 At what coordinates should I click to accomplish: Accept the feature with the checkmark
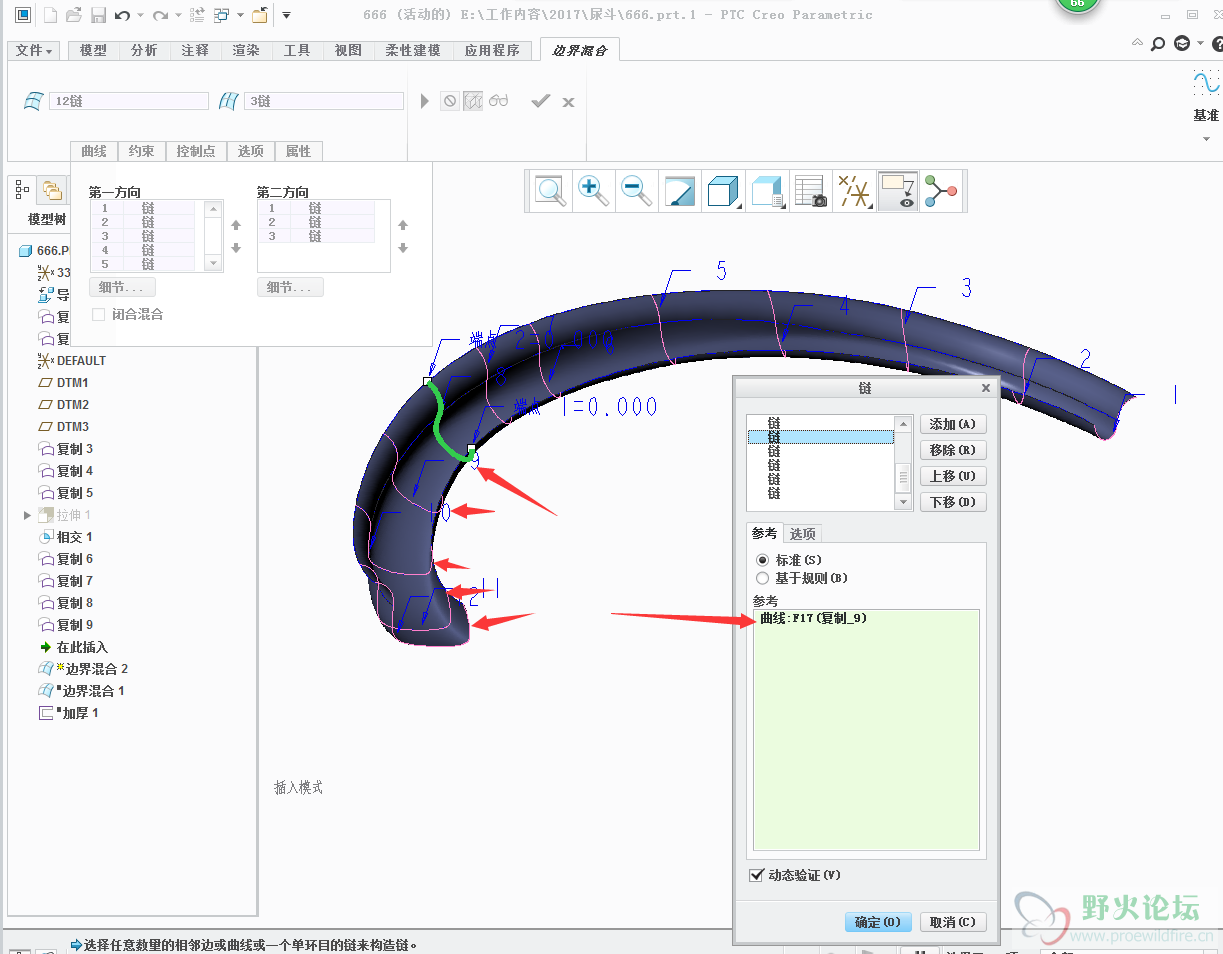tap(540, 101)
